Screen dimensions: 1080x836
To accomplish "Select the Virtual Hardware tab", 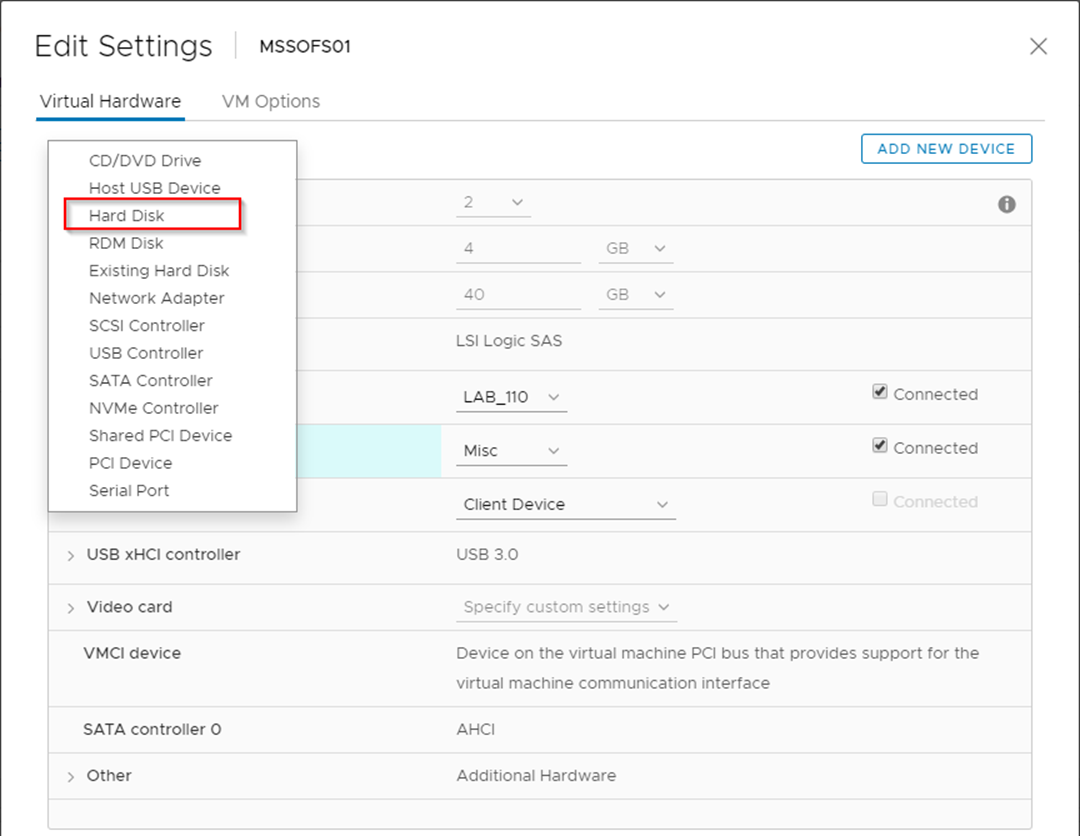I will point(110,101).
